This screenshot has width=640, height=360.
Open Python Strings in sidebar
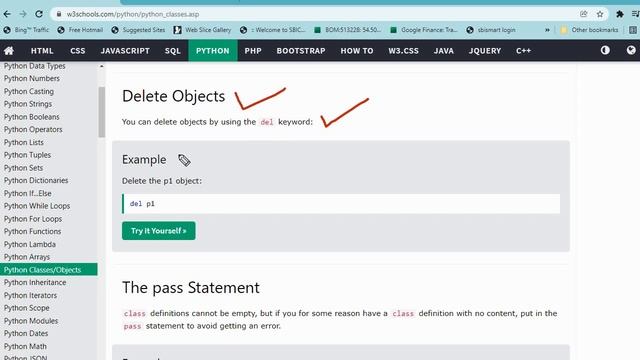[x=28, y=104]
